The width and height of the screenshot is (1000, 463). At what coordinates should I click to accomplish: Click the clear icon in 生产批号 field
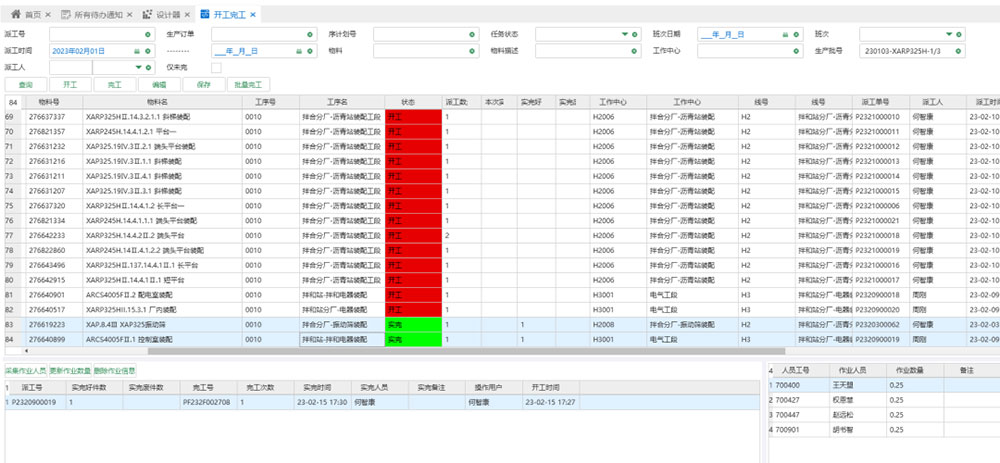click(959, 50)
